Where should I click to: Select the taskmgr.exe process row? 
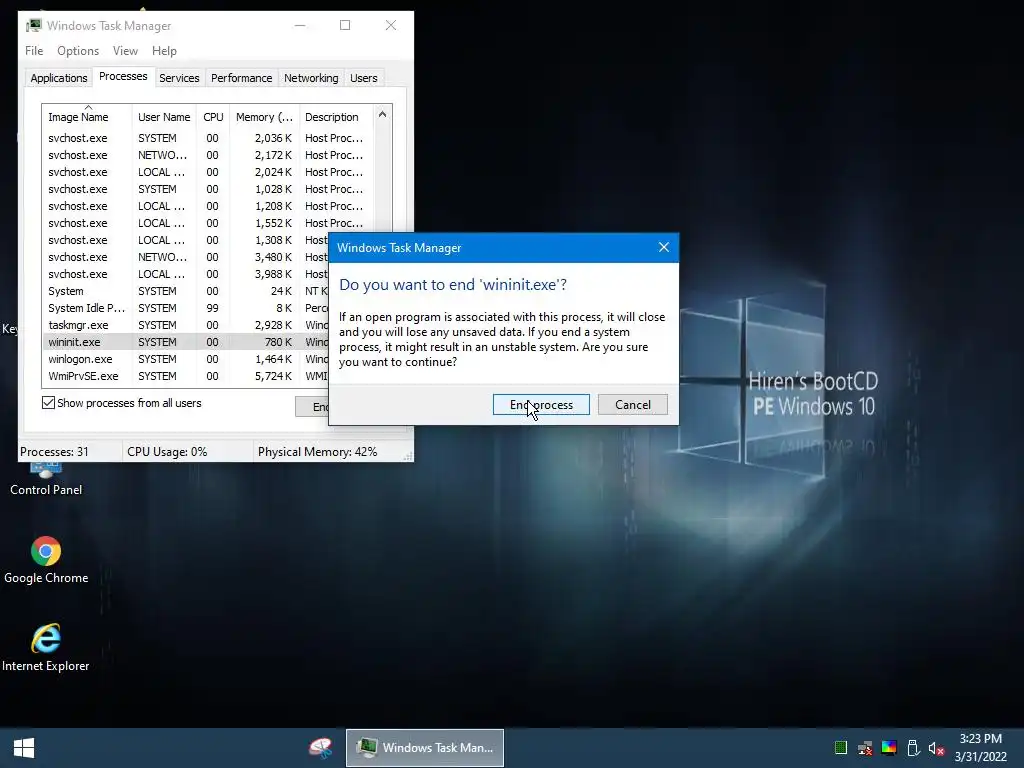click(185, 325)
